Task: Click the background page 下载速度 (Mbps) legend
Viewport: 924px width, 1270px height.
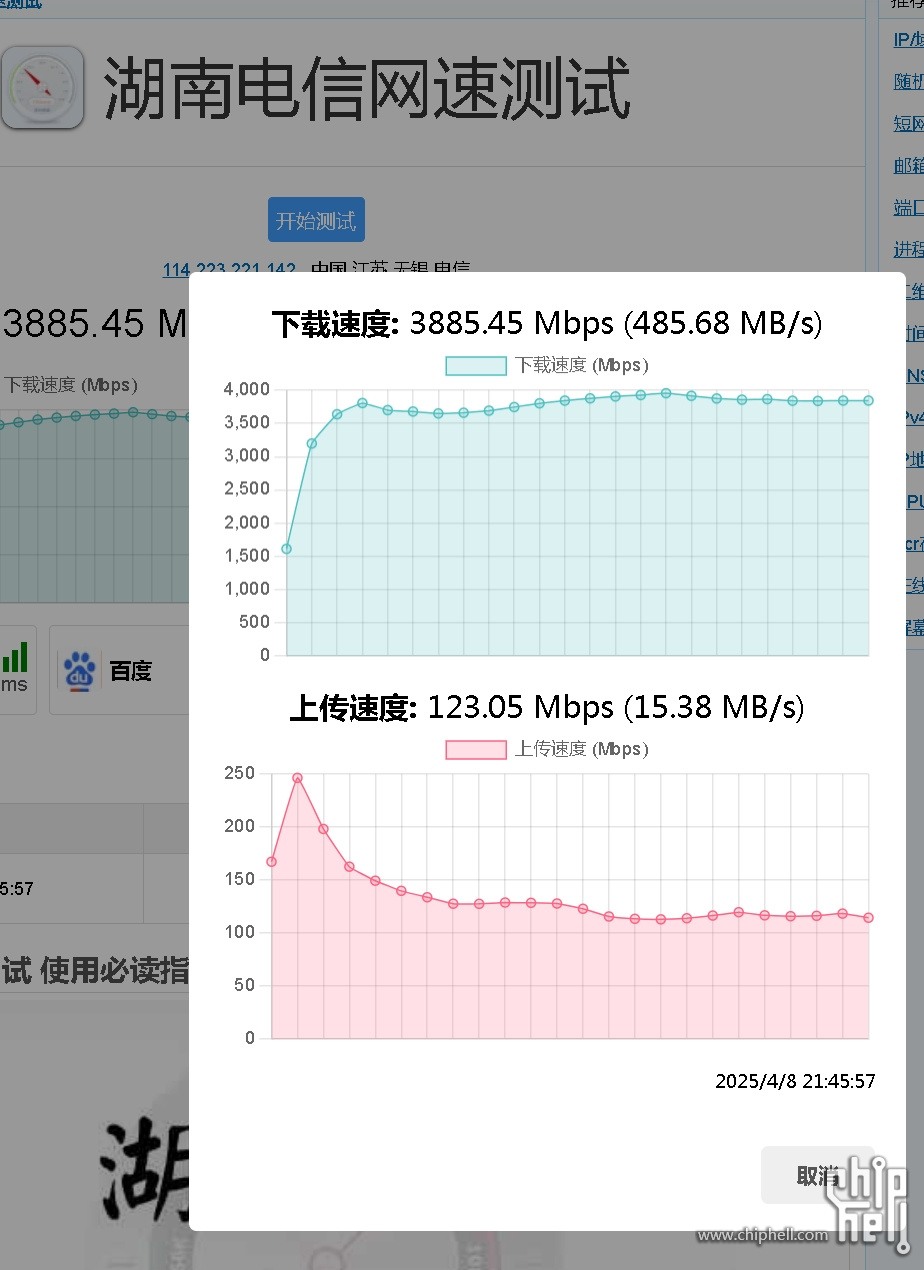Action: coord(71,385)
